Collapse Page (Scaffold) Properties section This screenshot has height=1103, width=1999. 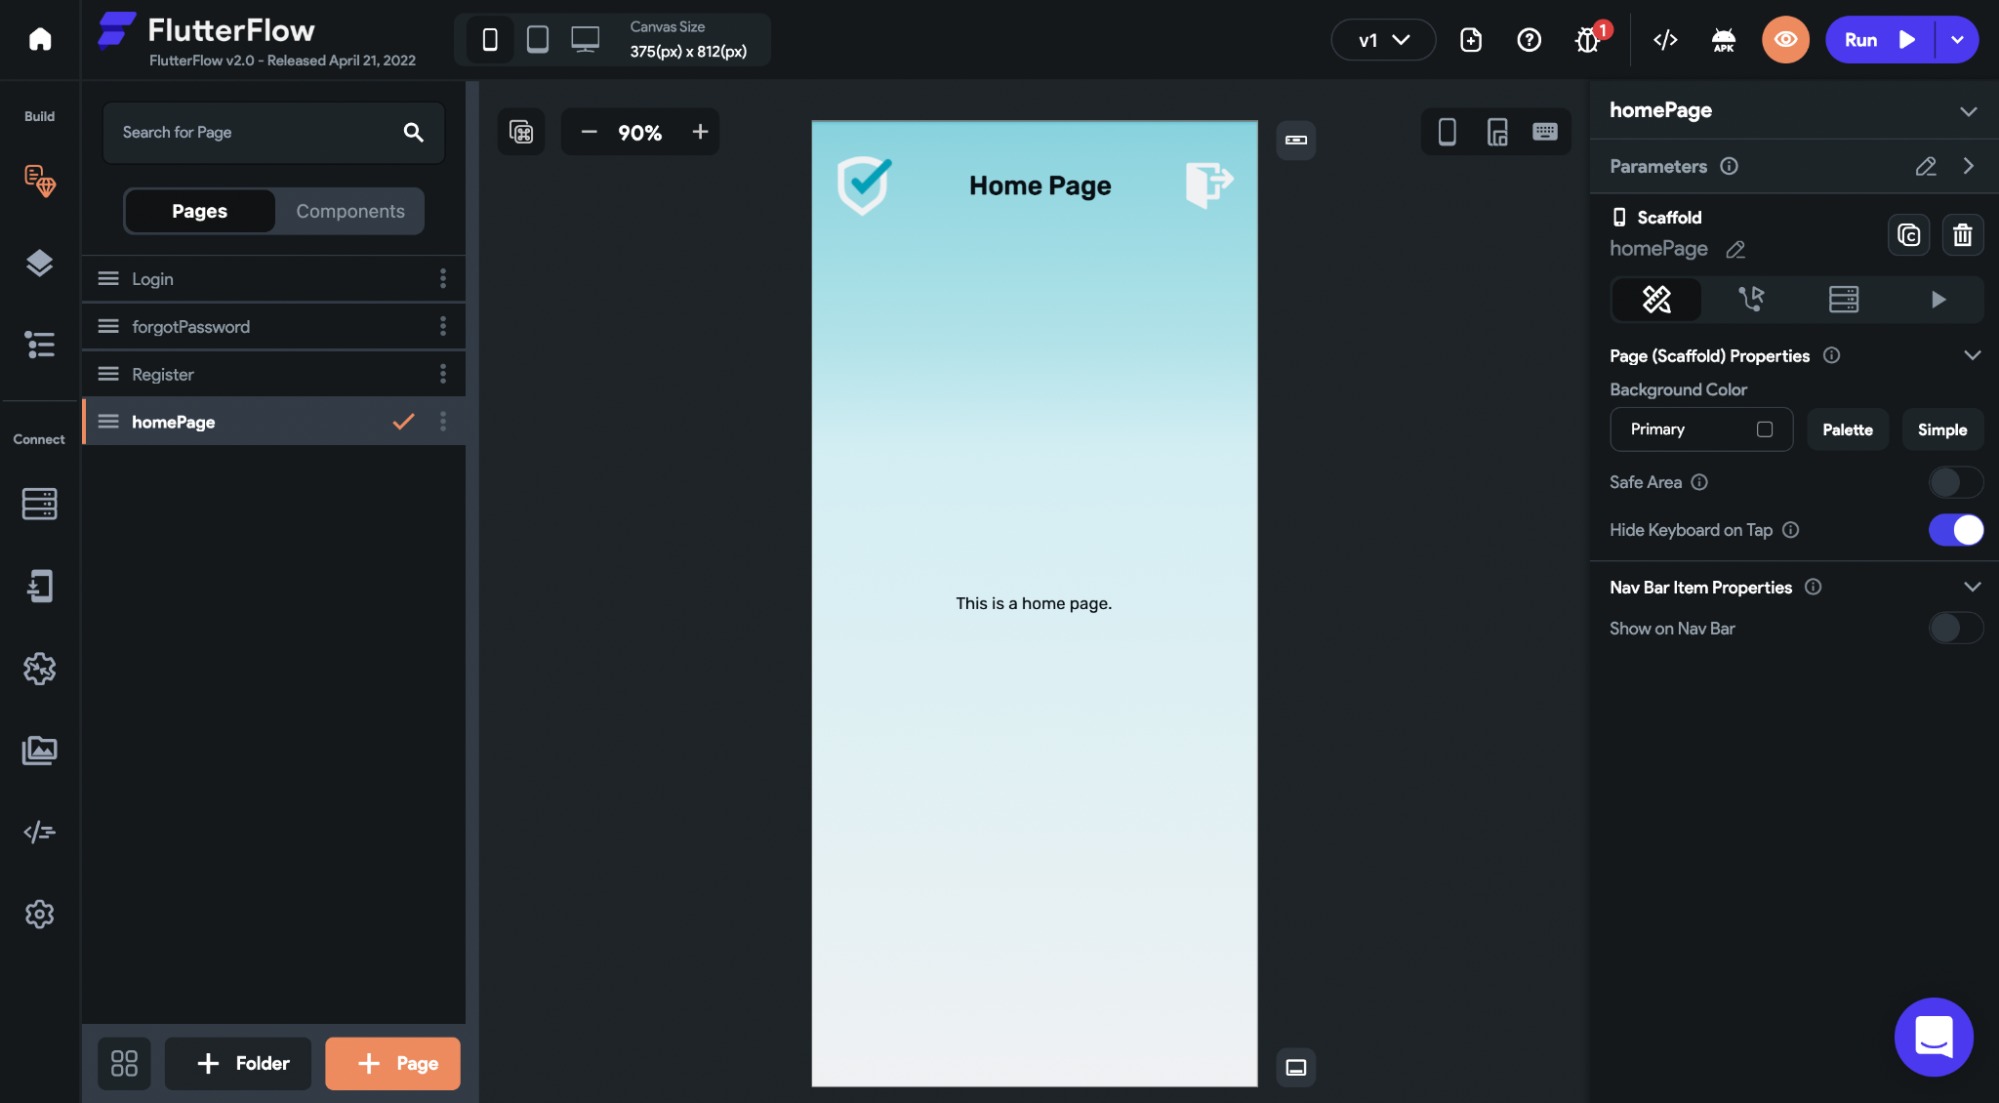tap(1973, 355)
